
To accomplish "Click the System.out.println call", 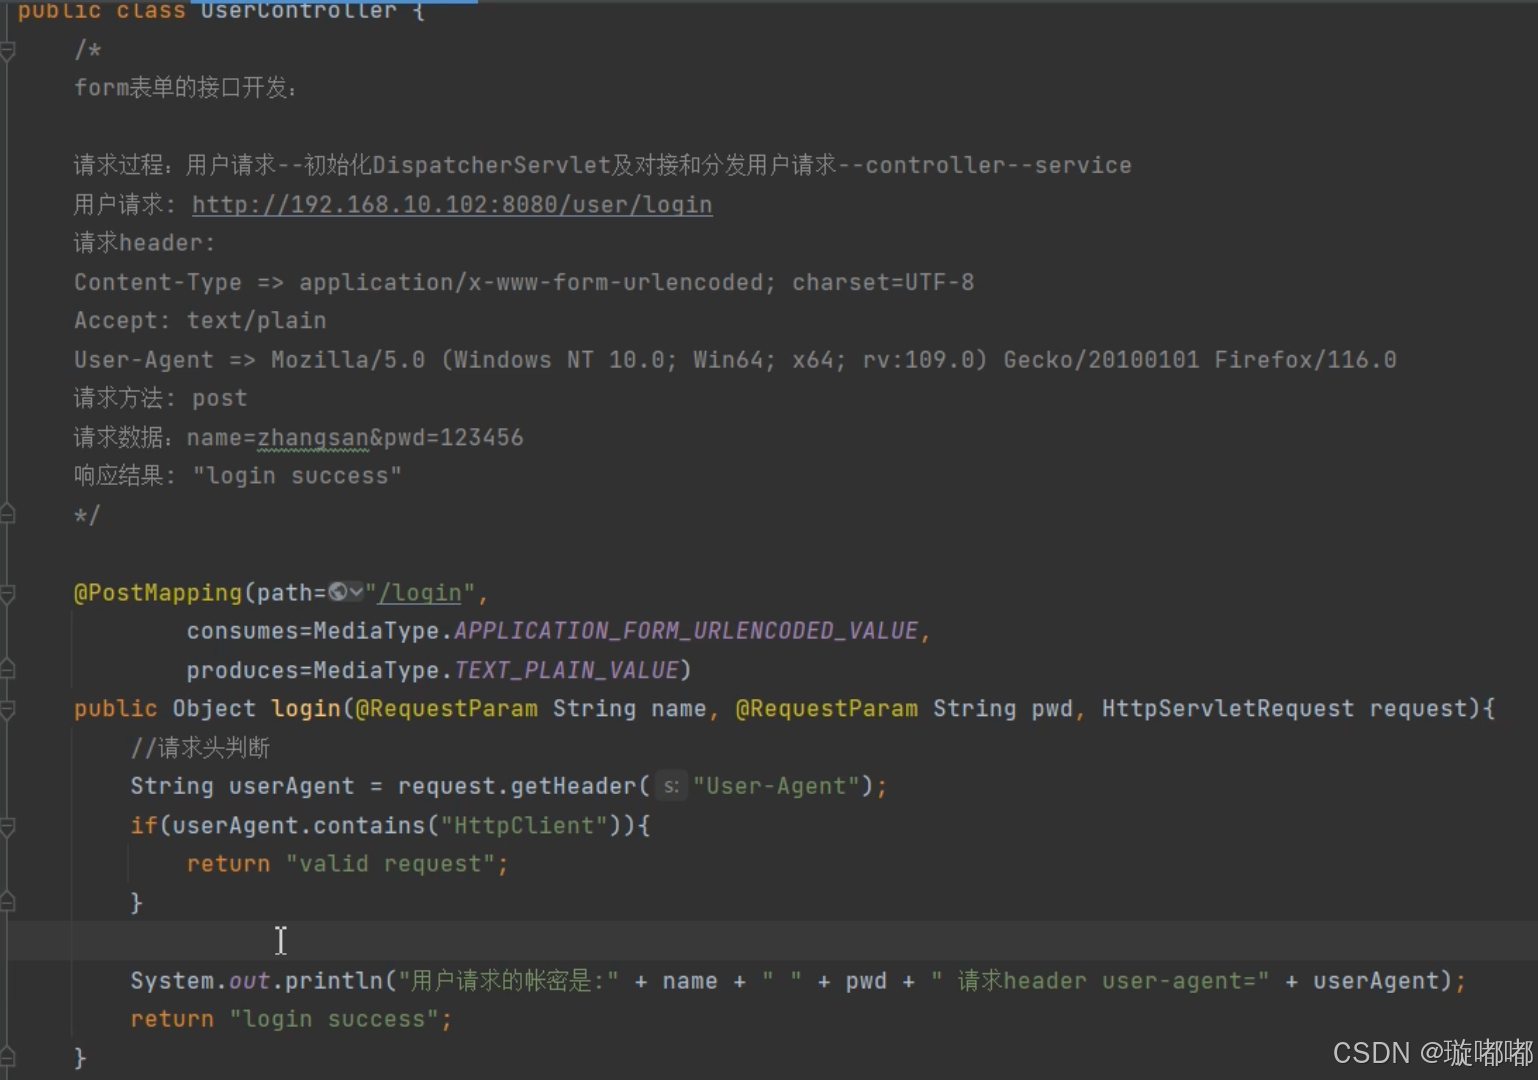I will (260, 980).
